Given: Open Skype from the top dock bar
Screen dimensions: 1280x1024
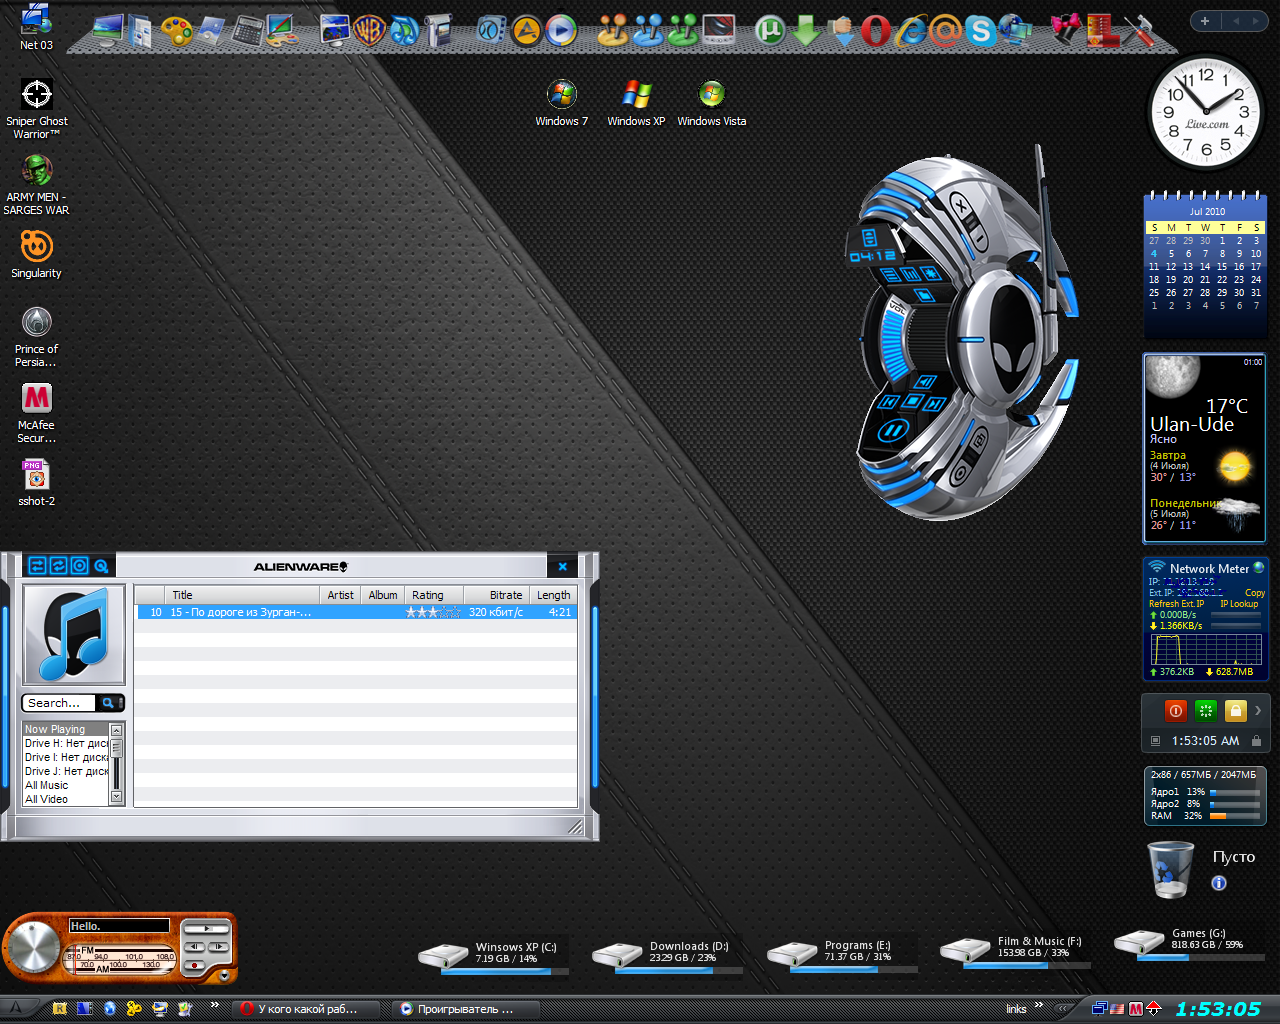Looking at the screenshot, I should (x=982, y=31).
